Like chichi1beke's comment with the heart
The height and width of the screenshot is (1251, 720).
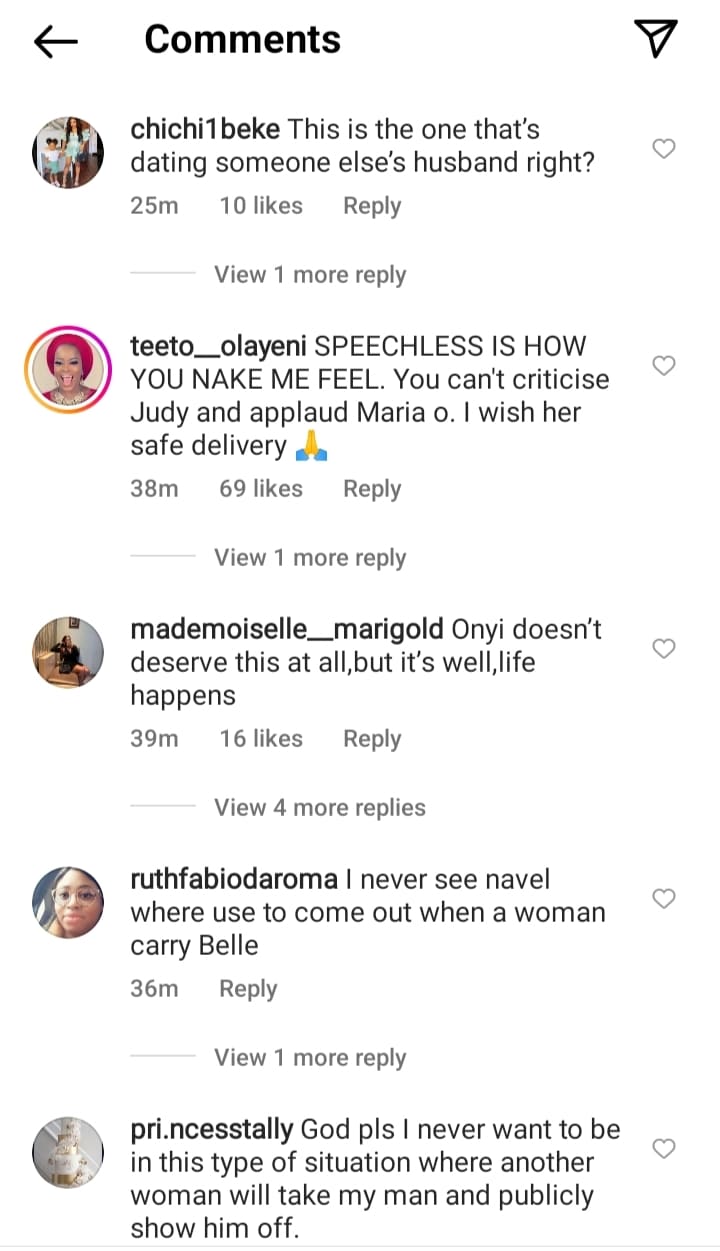tap(664, 149)
